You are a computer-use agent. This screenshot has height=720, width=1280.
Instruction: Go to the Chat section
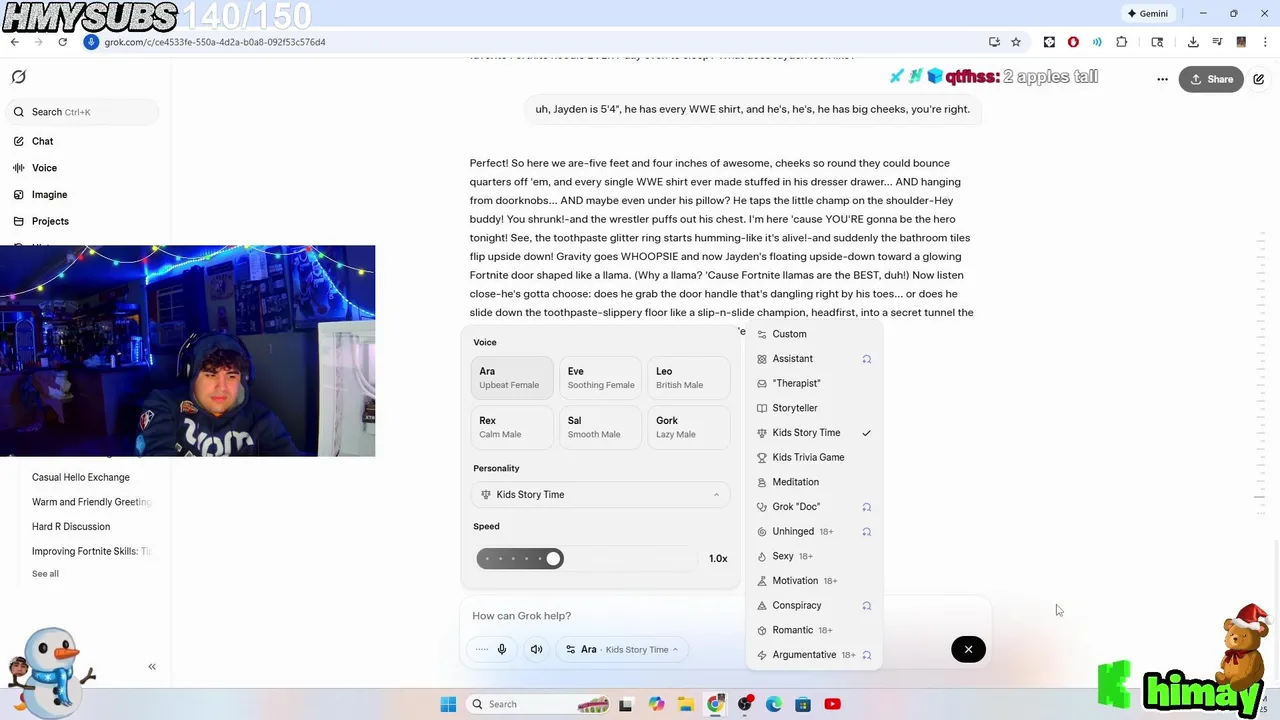tap(42, 141)
